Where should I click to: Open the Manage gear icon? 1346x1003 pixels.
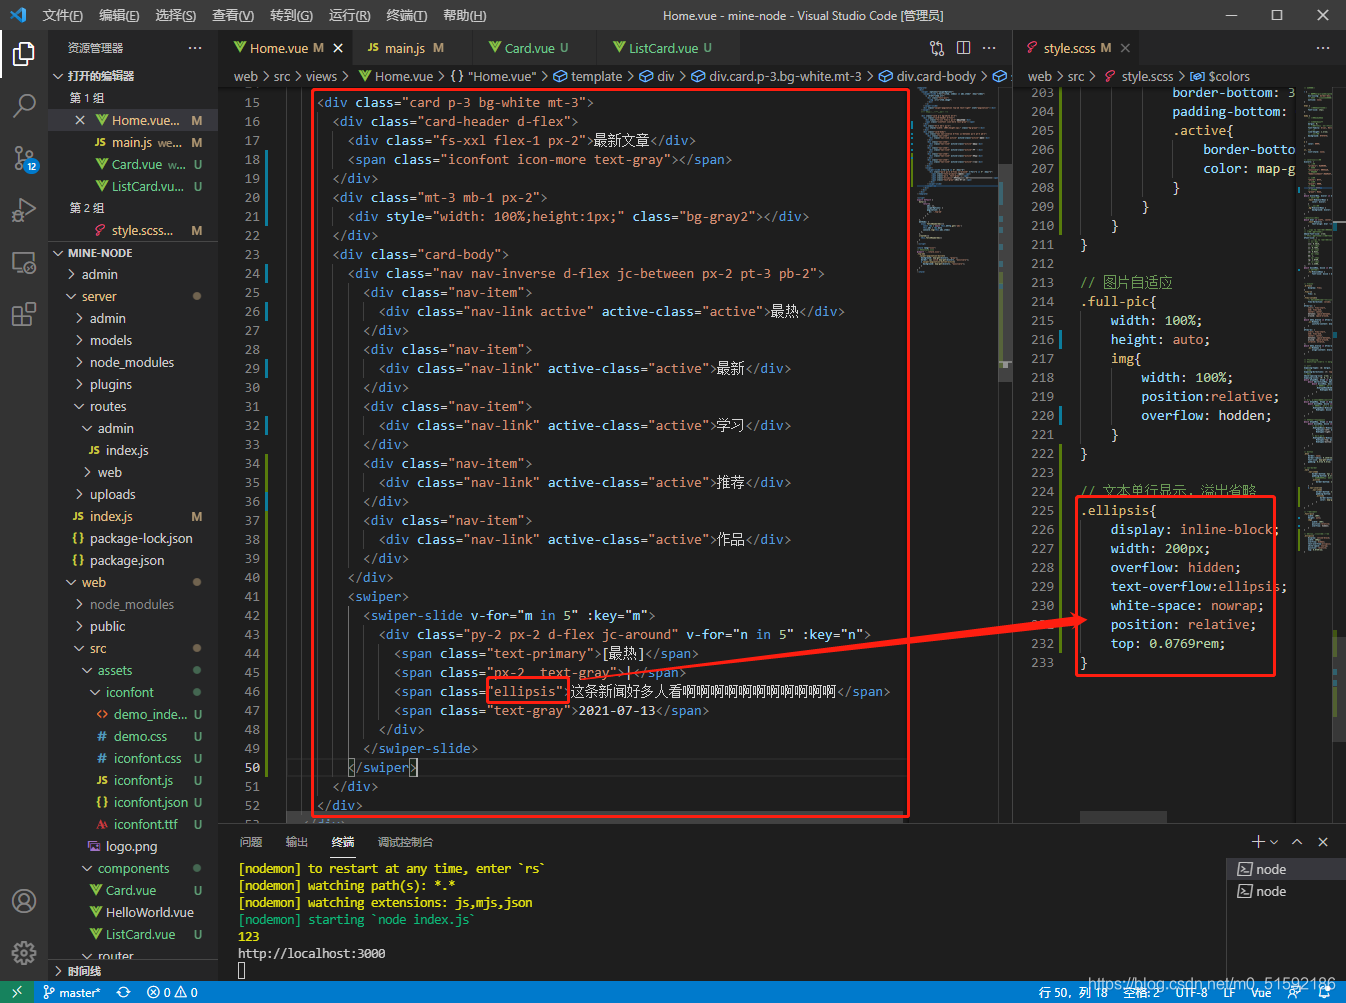pos(24,953)
